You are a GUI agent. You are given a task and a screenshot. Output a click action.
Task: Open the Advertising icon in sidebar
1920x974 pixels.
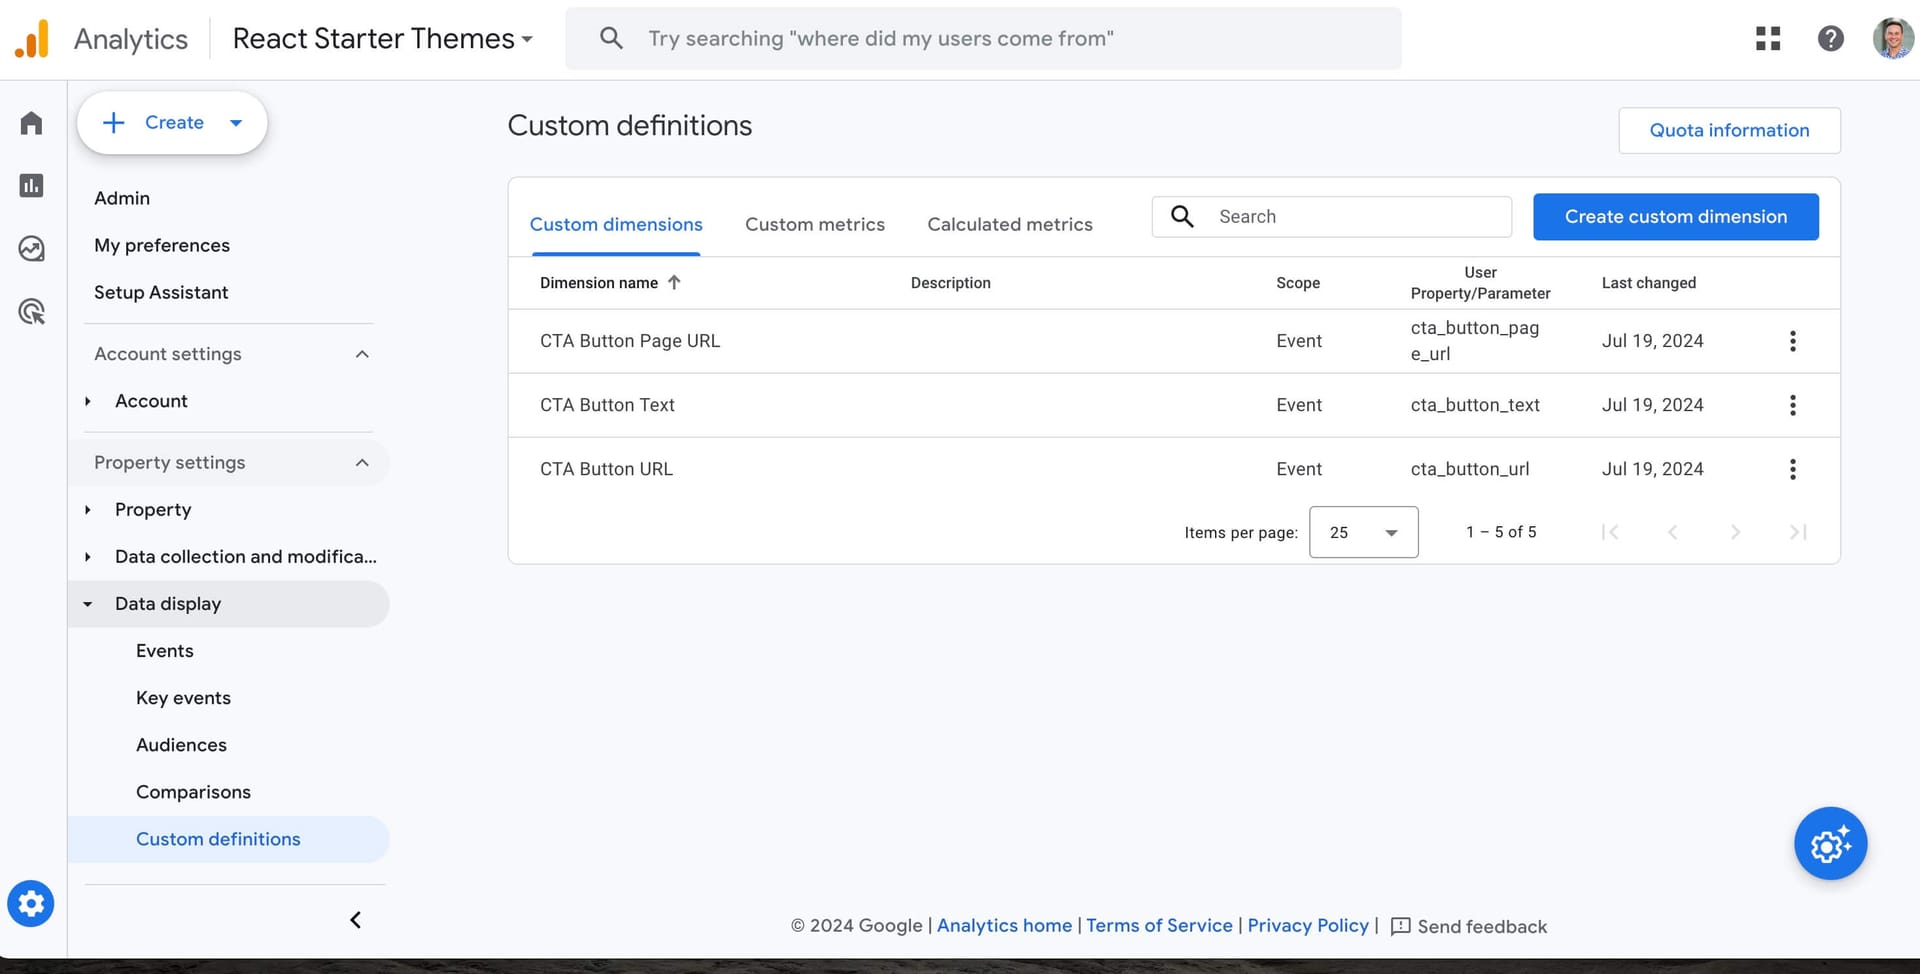pos(31,312)
